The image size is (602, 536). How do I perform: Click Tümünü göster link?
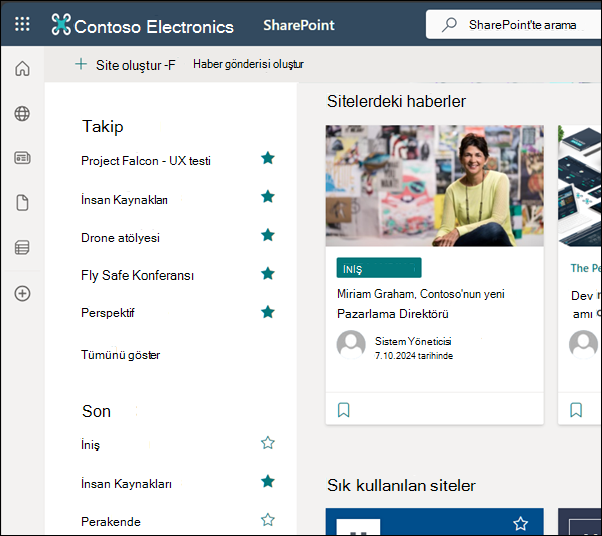(120, 354)
